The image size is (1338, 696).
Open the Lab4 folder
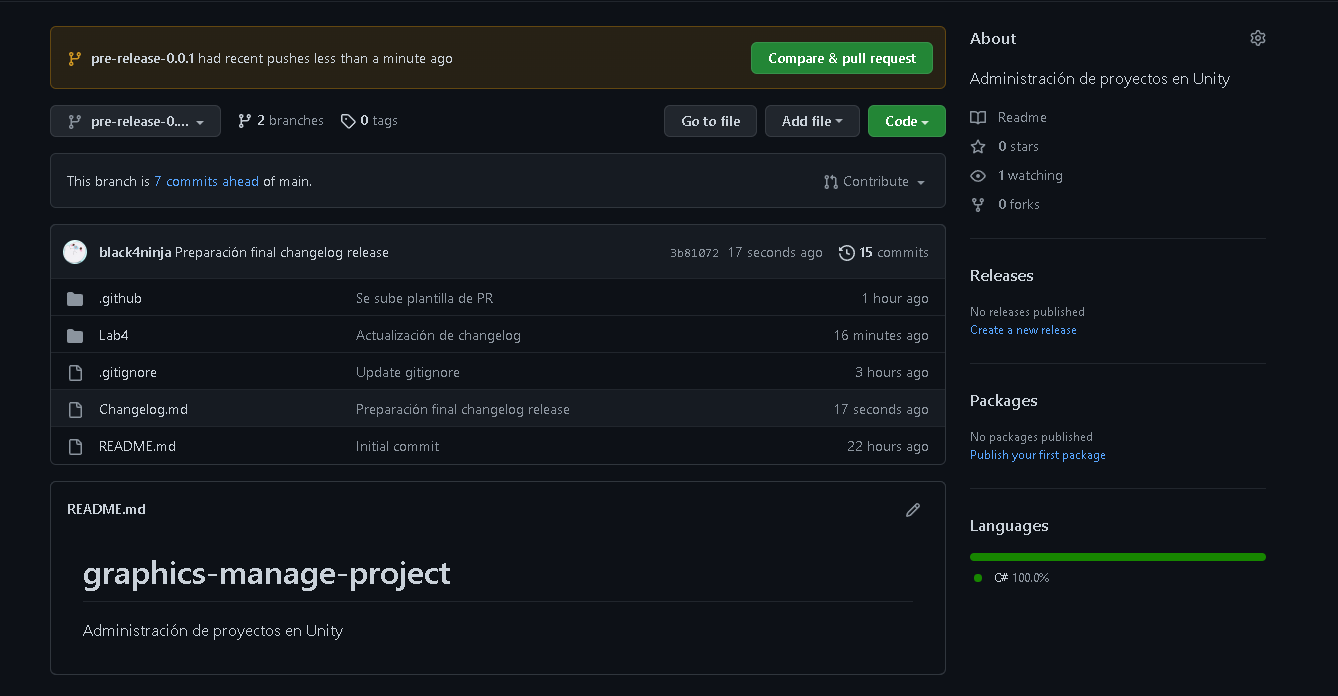pos(114,336)
